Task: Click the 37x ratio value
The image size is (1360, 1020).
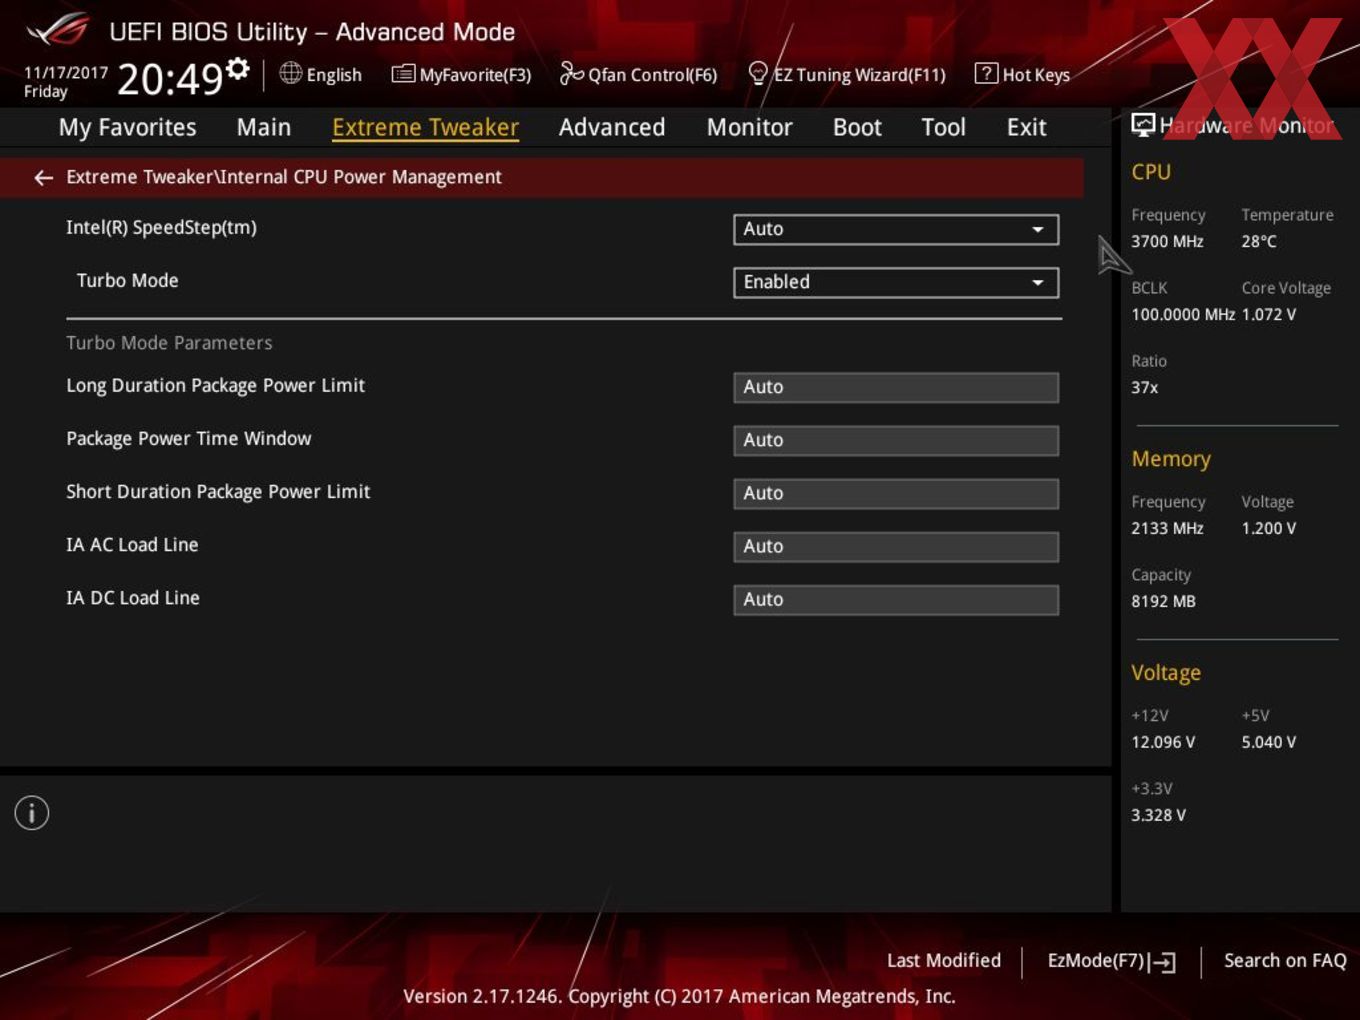Action: click(x=1145, y=387)
